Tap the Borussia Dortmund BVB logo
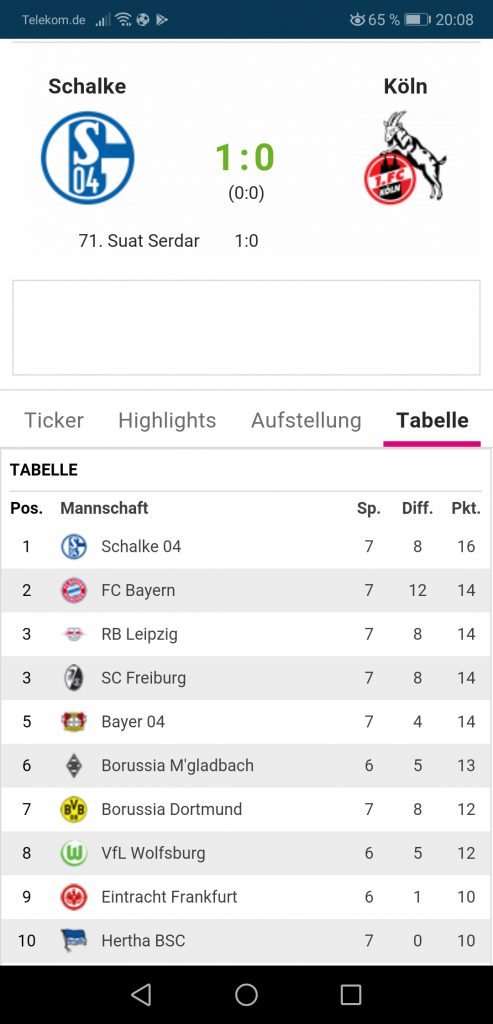Image resolution: width=493 pixels, height=1024 pixels. point(73,809)
